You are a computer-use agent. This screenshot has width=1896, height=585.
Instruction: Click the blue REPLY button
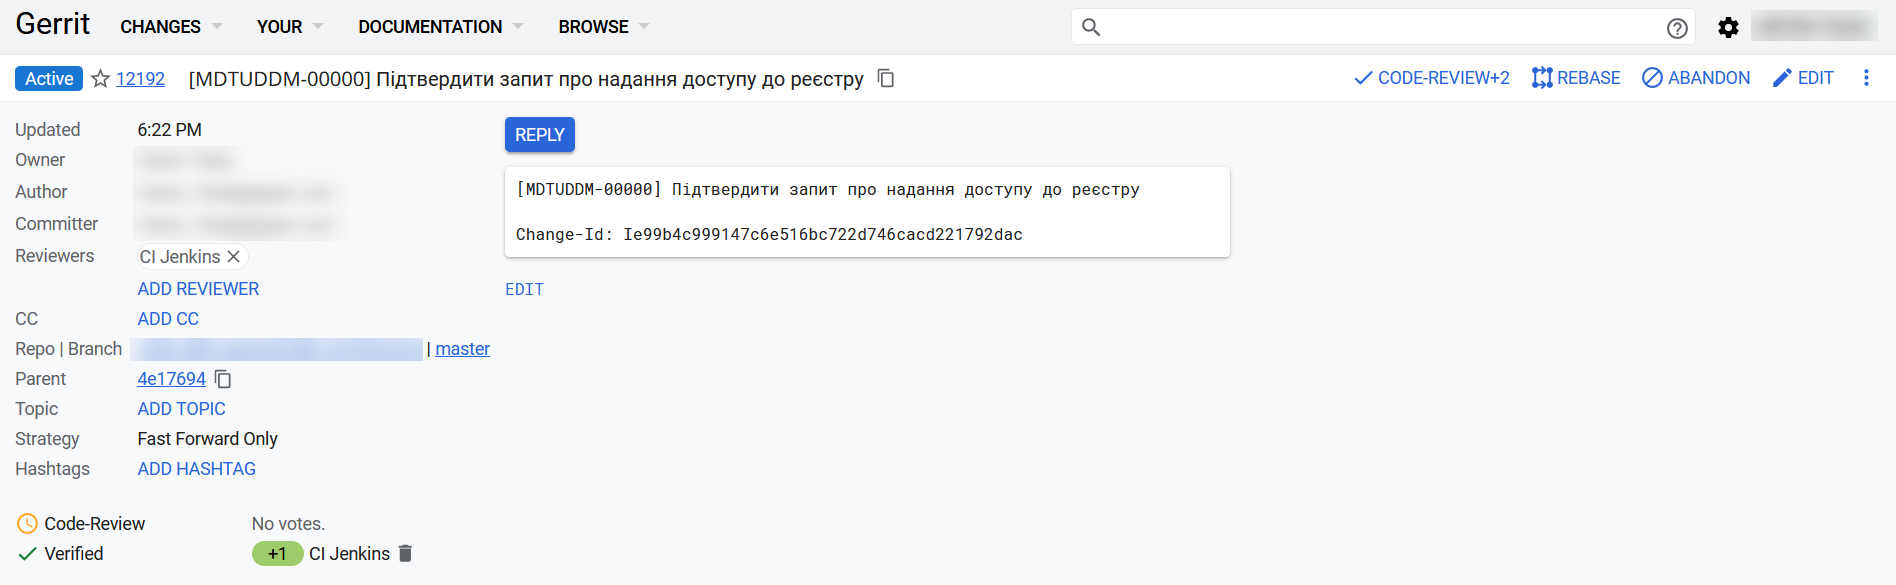[540, 135]
